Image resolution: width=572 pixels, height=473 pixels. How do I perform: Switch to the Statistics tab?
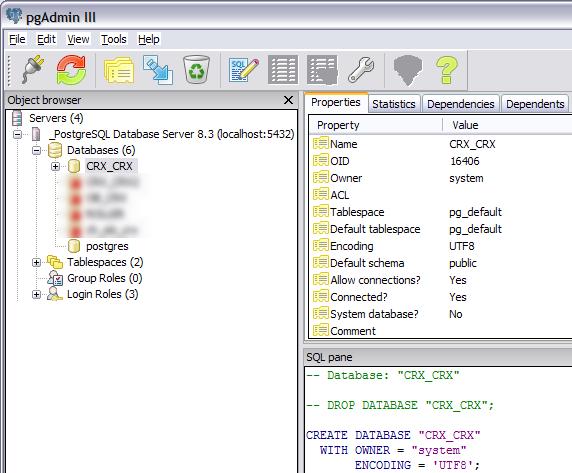click(394, 104)
